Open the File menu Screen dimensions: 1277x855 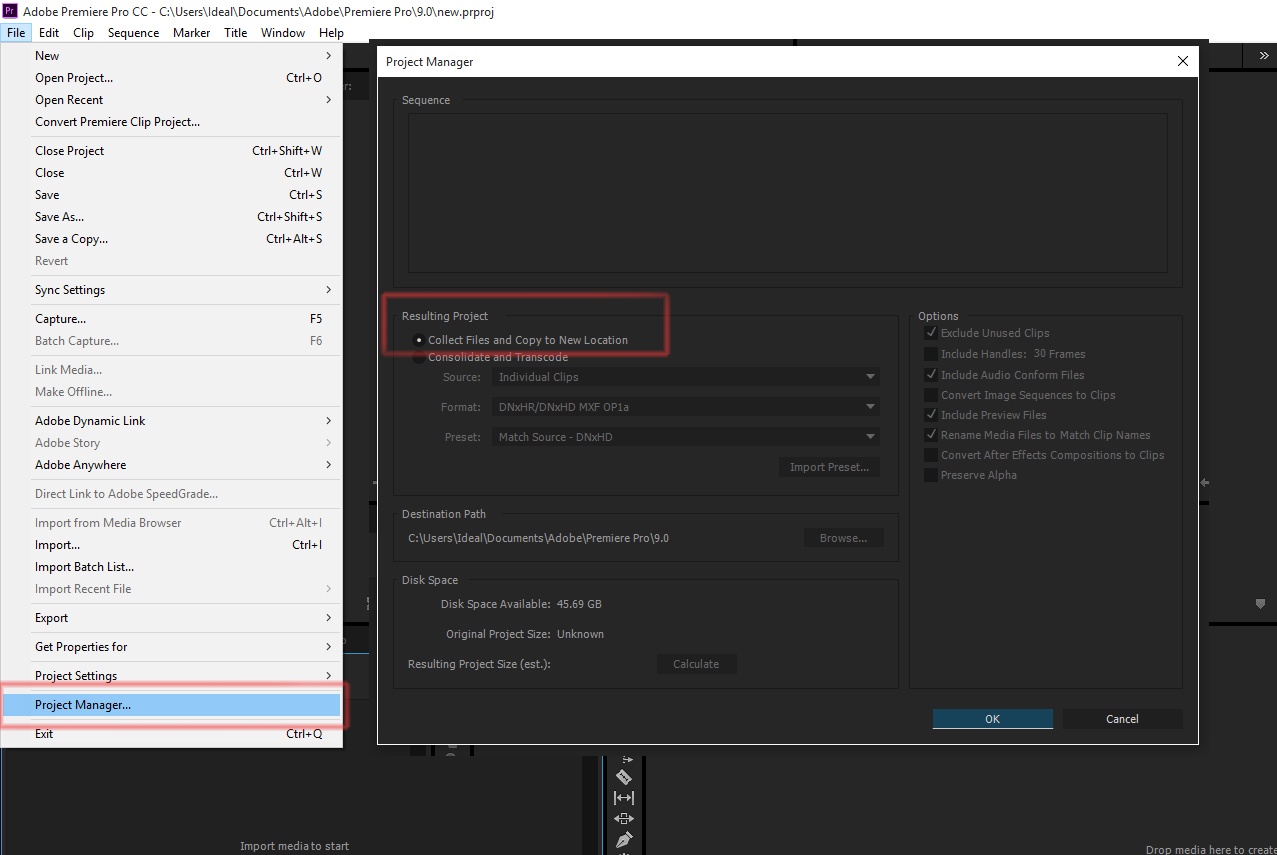(x=15, y=33)
